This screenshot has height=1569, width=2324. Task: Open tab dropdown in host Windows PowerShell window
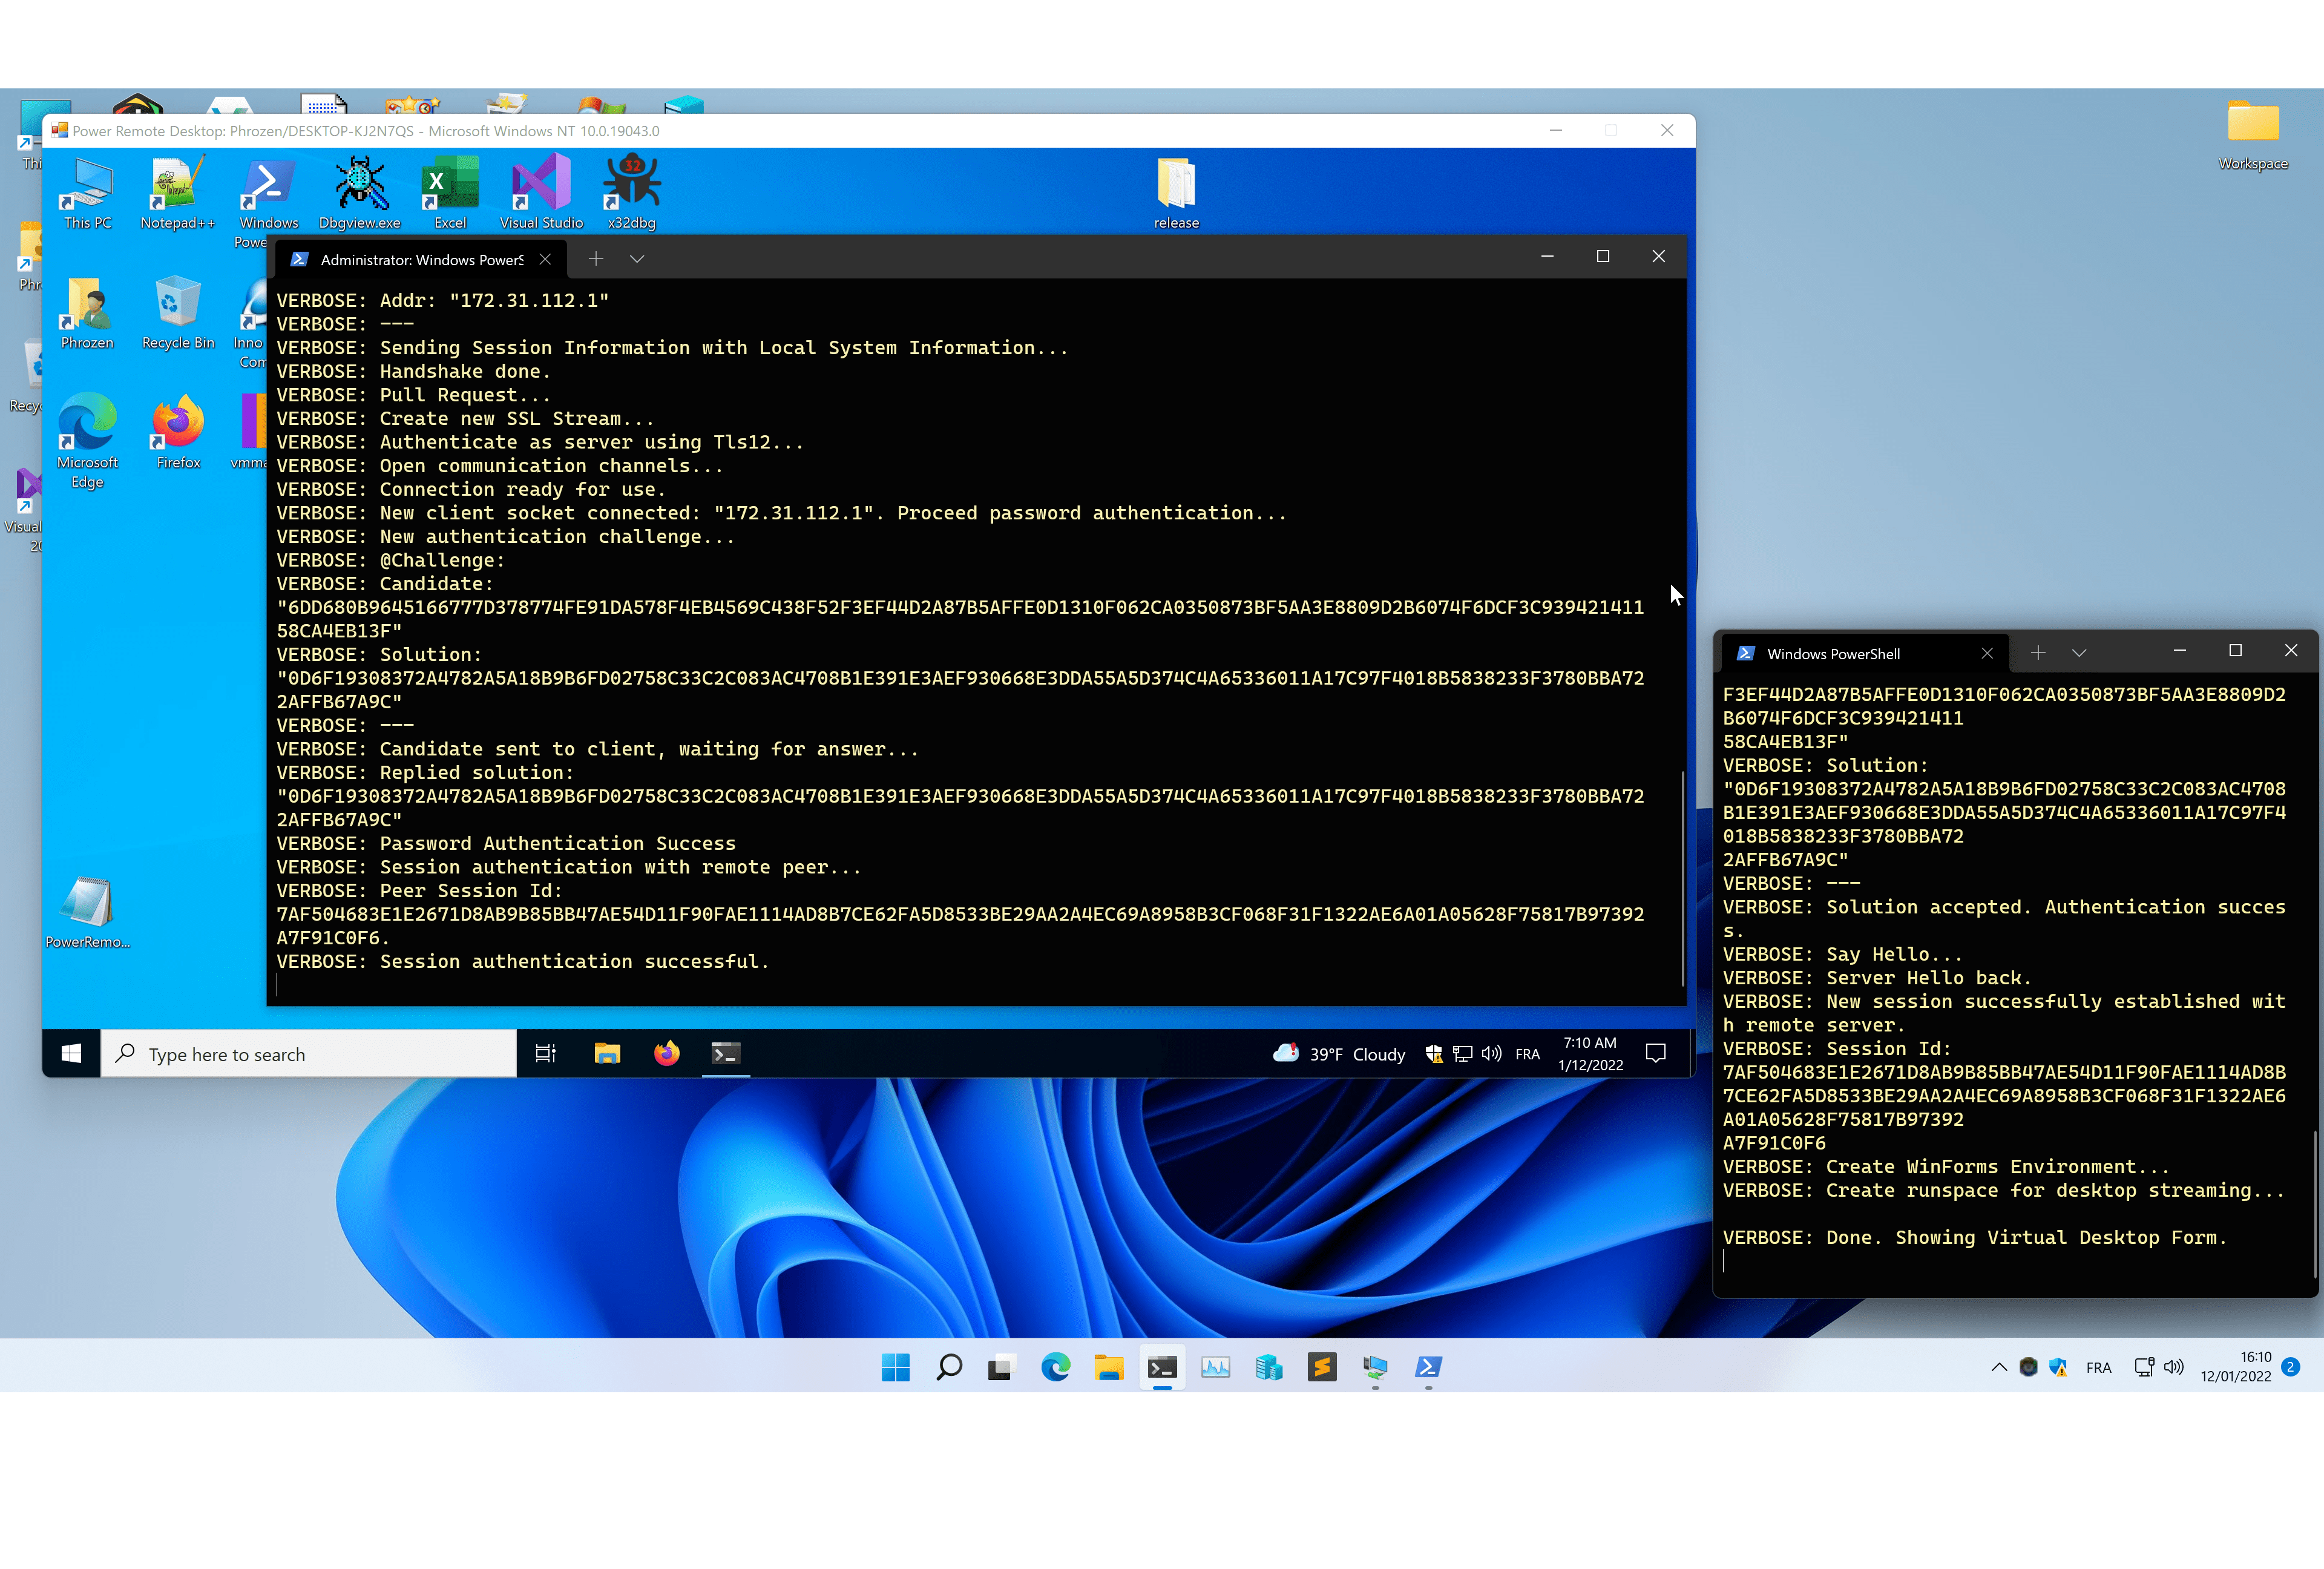(2079, 653)
